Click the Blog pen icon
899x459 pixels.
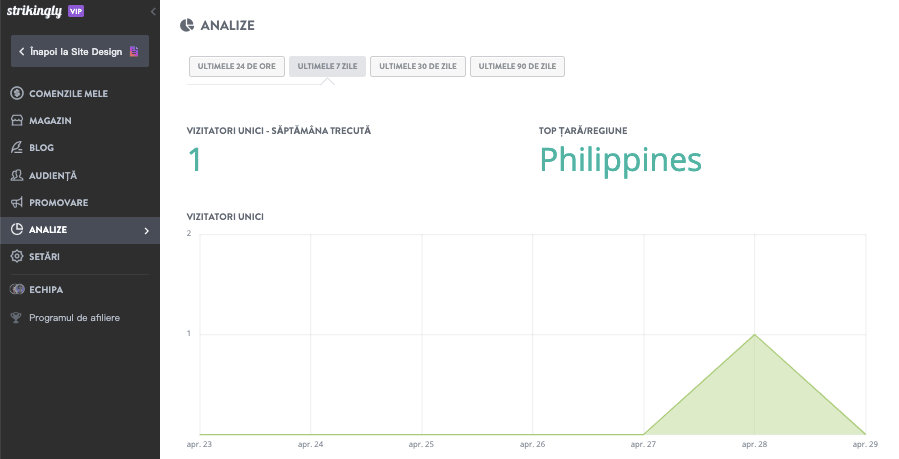(16, 148)
